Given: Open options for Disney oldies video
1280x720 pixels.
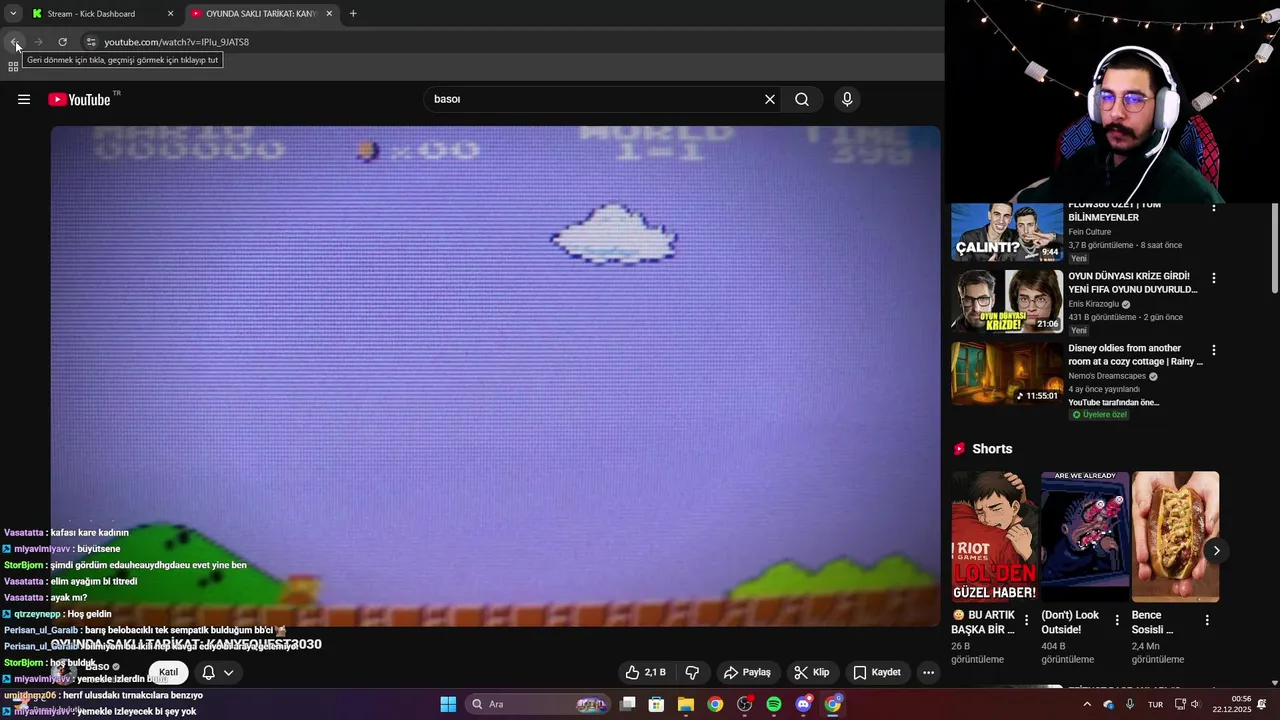Looking at the screenshot, I should [x=1214, y=350].
